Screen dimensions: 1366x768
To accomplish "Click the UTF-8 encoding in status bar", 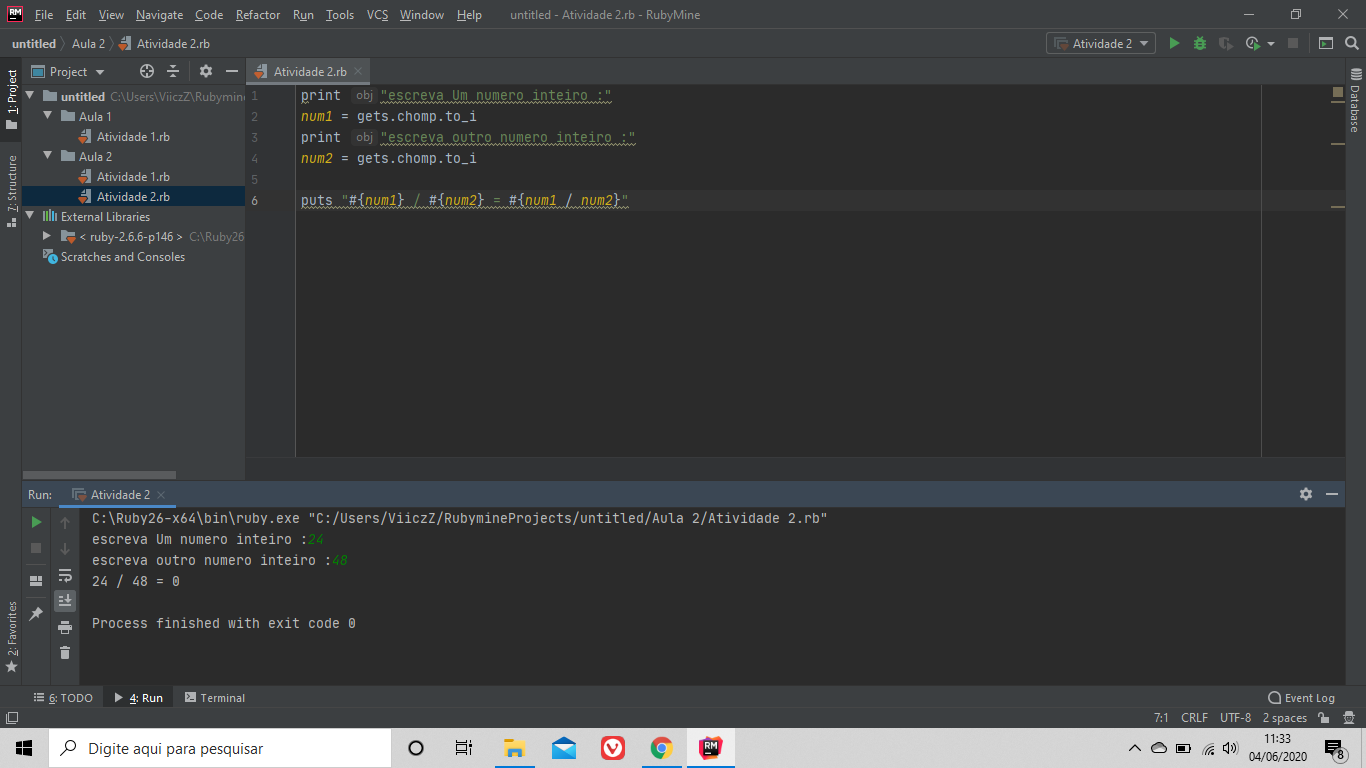I will click(1235, 718).
